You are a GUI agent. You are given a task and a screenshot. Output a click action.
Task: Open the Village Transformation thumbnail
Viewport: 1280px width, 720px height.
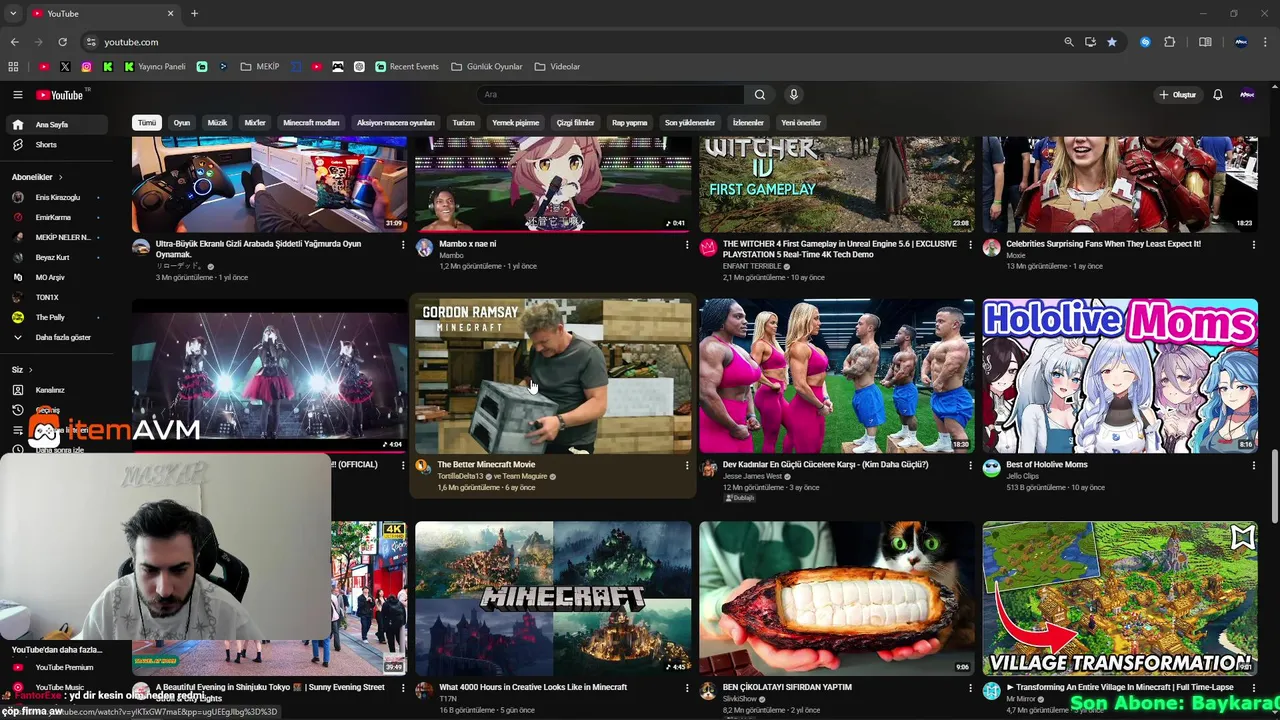click(x=1120, y=598)
